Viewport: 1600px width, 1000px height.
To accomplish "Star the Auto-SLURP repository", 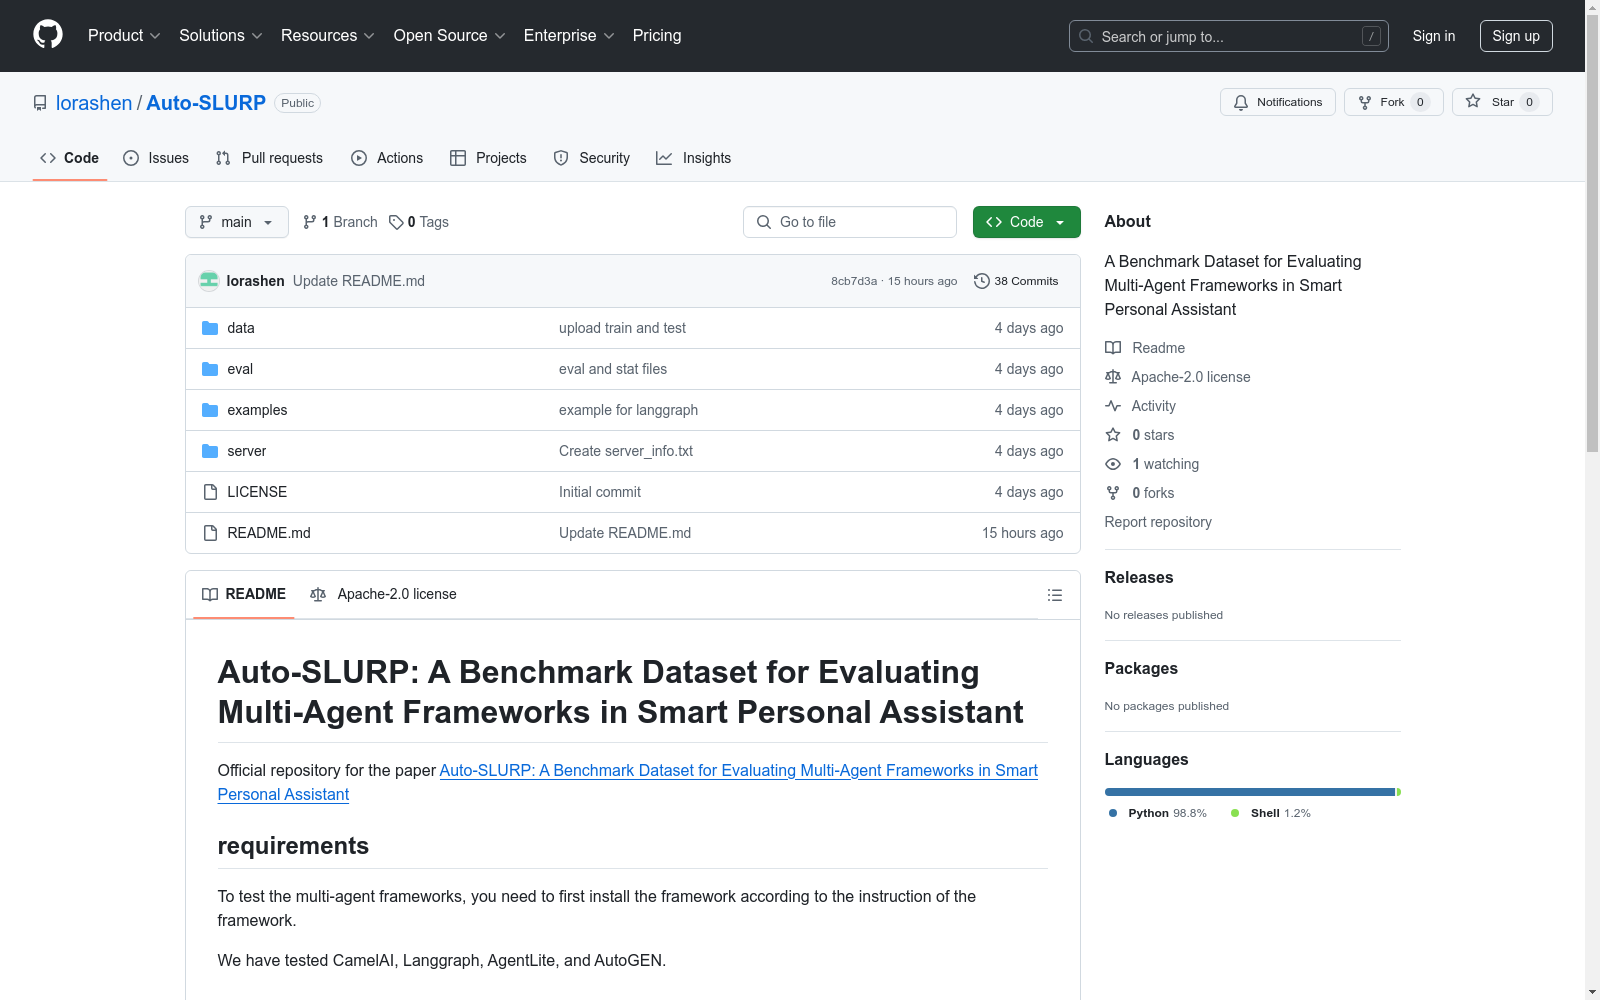I will 1502,102.
